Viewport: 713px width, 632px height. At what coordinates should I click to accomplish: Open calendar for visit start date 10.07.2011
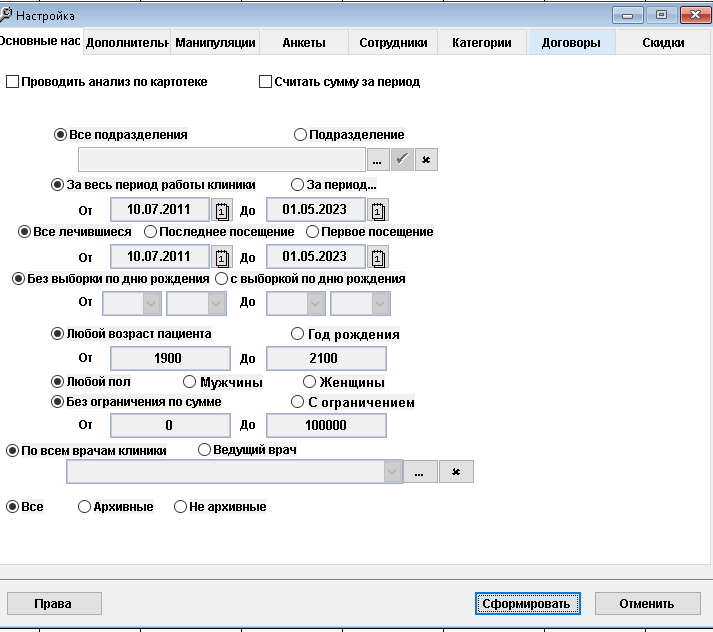[x=222, y=257]
